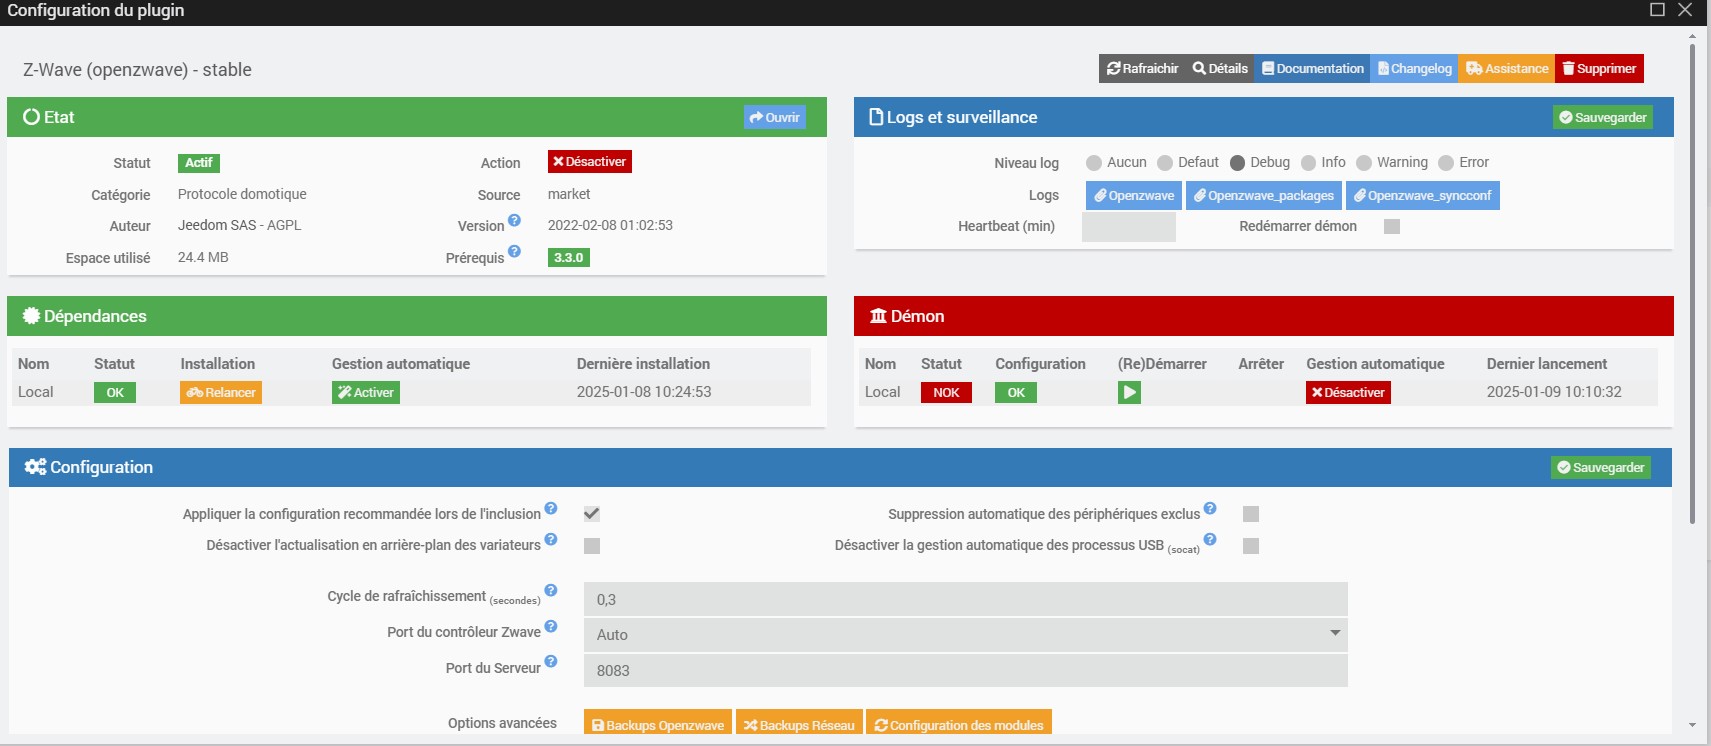Open Assistance for the plugin
The image size is (1711, 746).
(1506, 68)
